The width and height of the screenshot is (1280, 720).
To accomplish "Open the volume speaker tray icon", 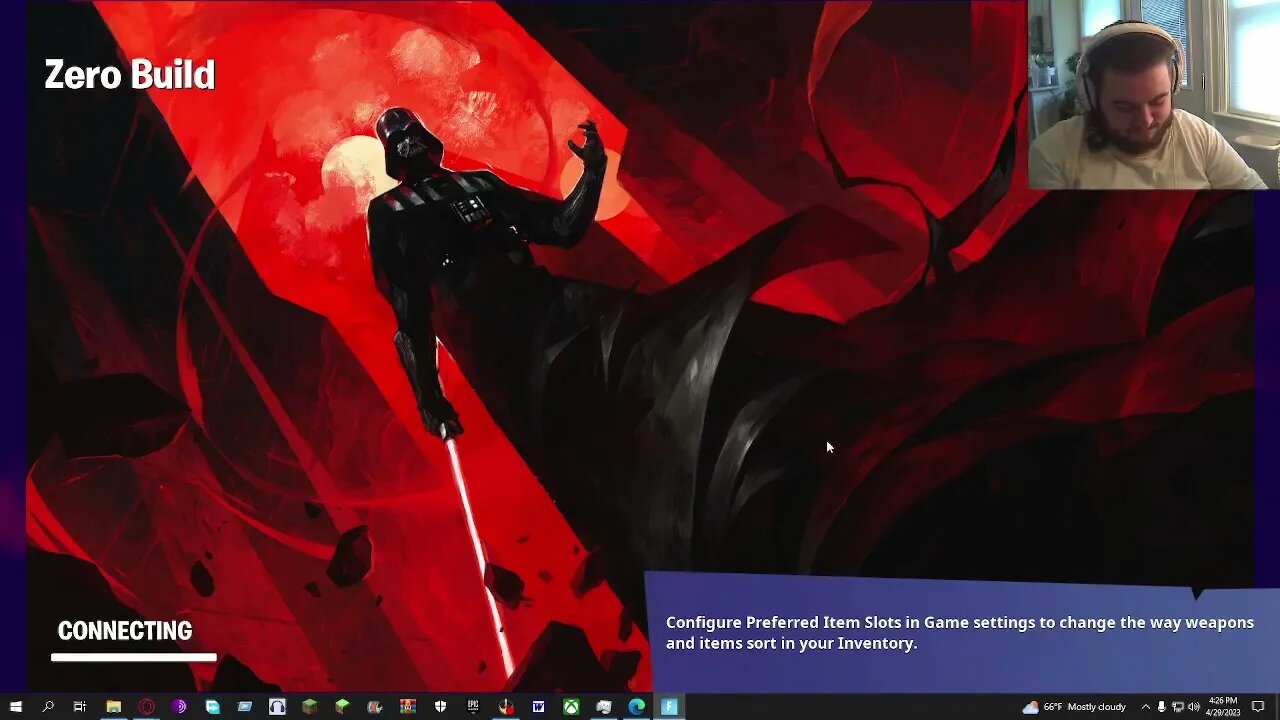I will (x=1193, y=707).
